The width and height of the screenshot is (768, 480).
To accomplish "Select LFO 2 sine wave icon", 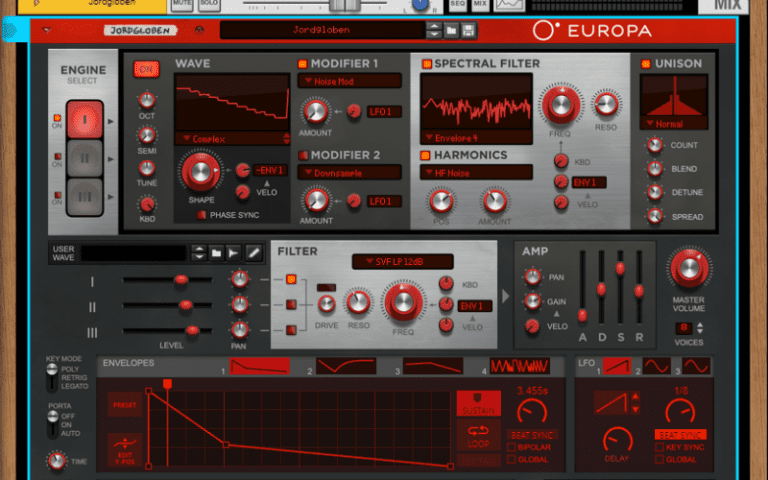I will pos(656,367).
